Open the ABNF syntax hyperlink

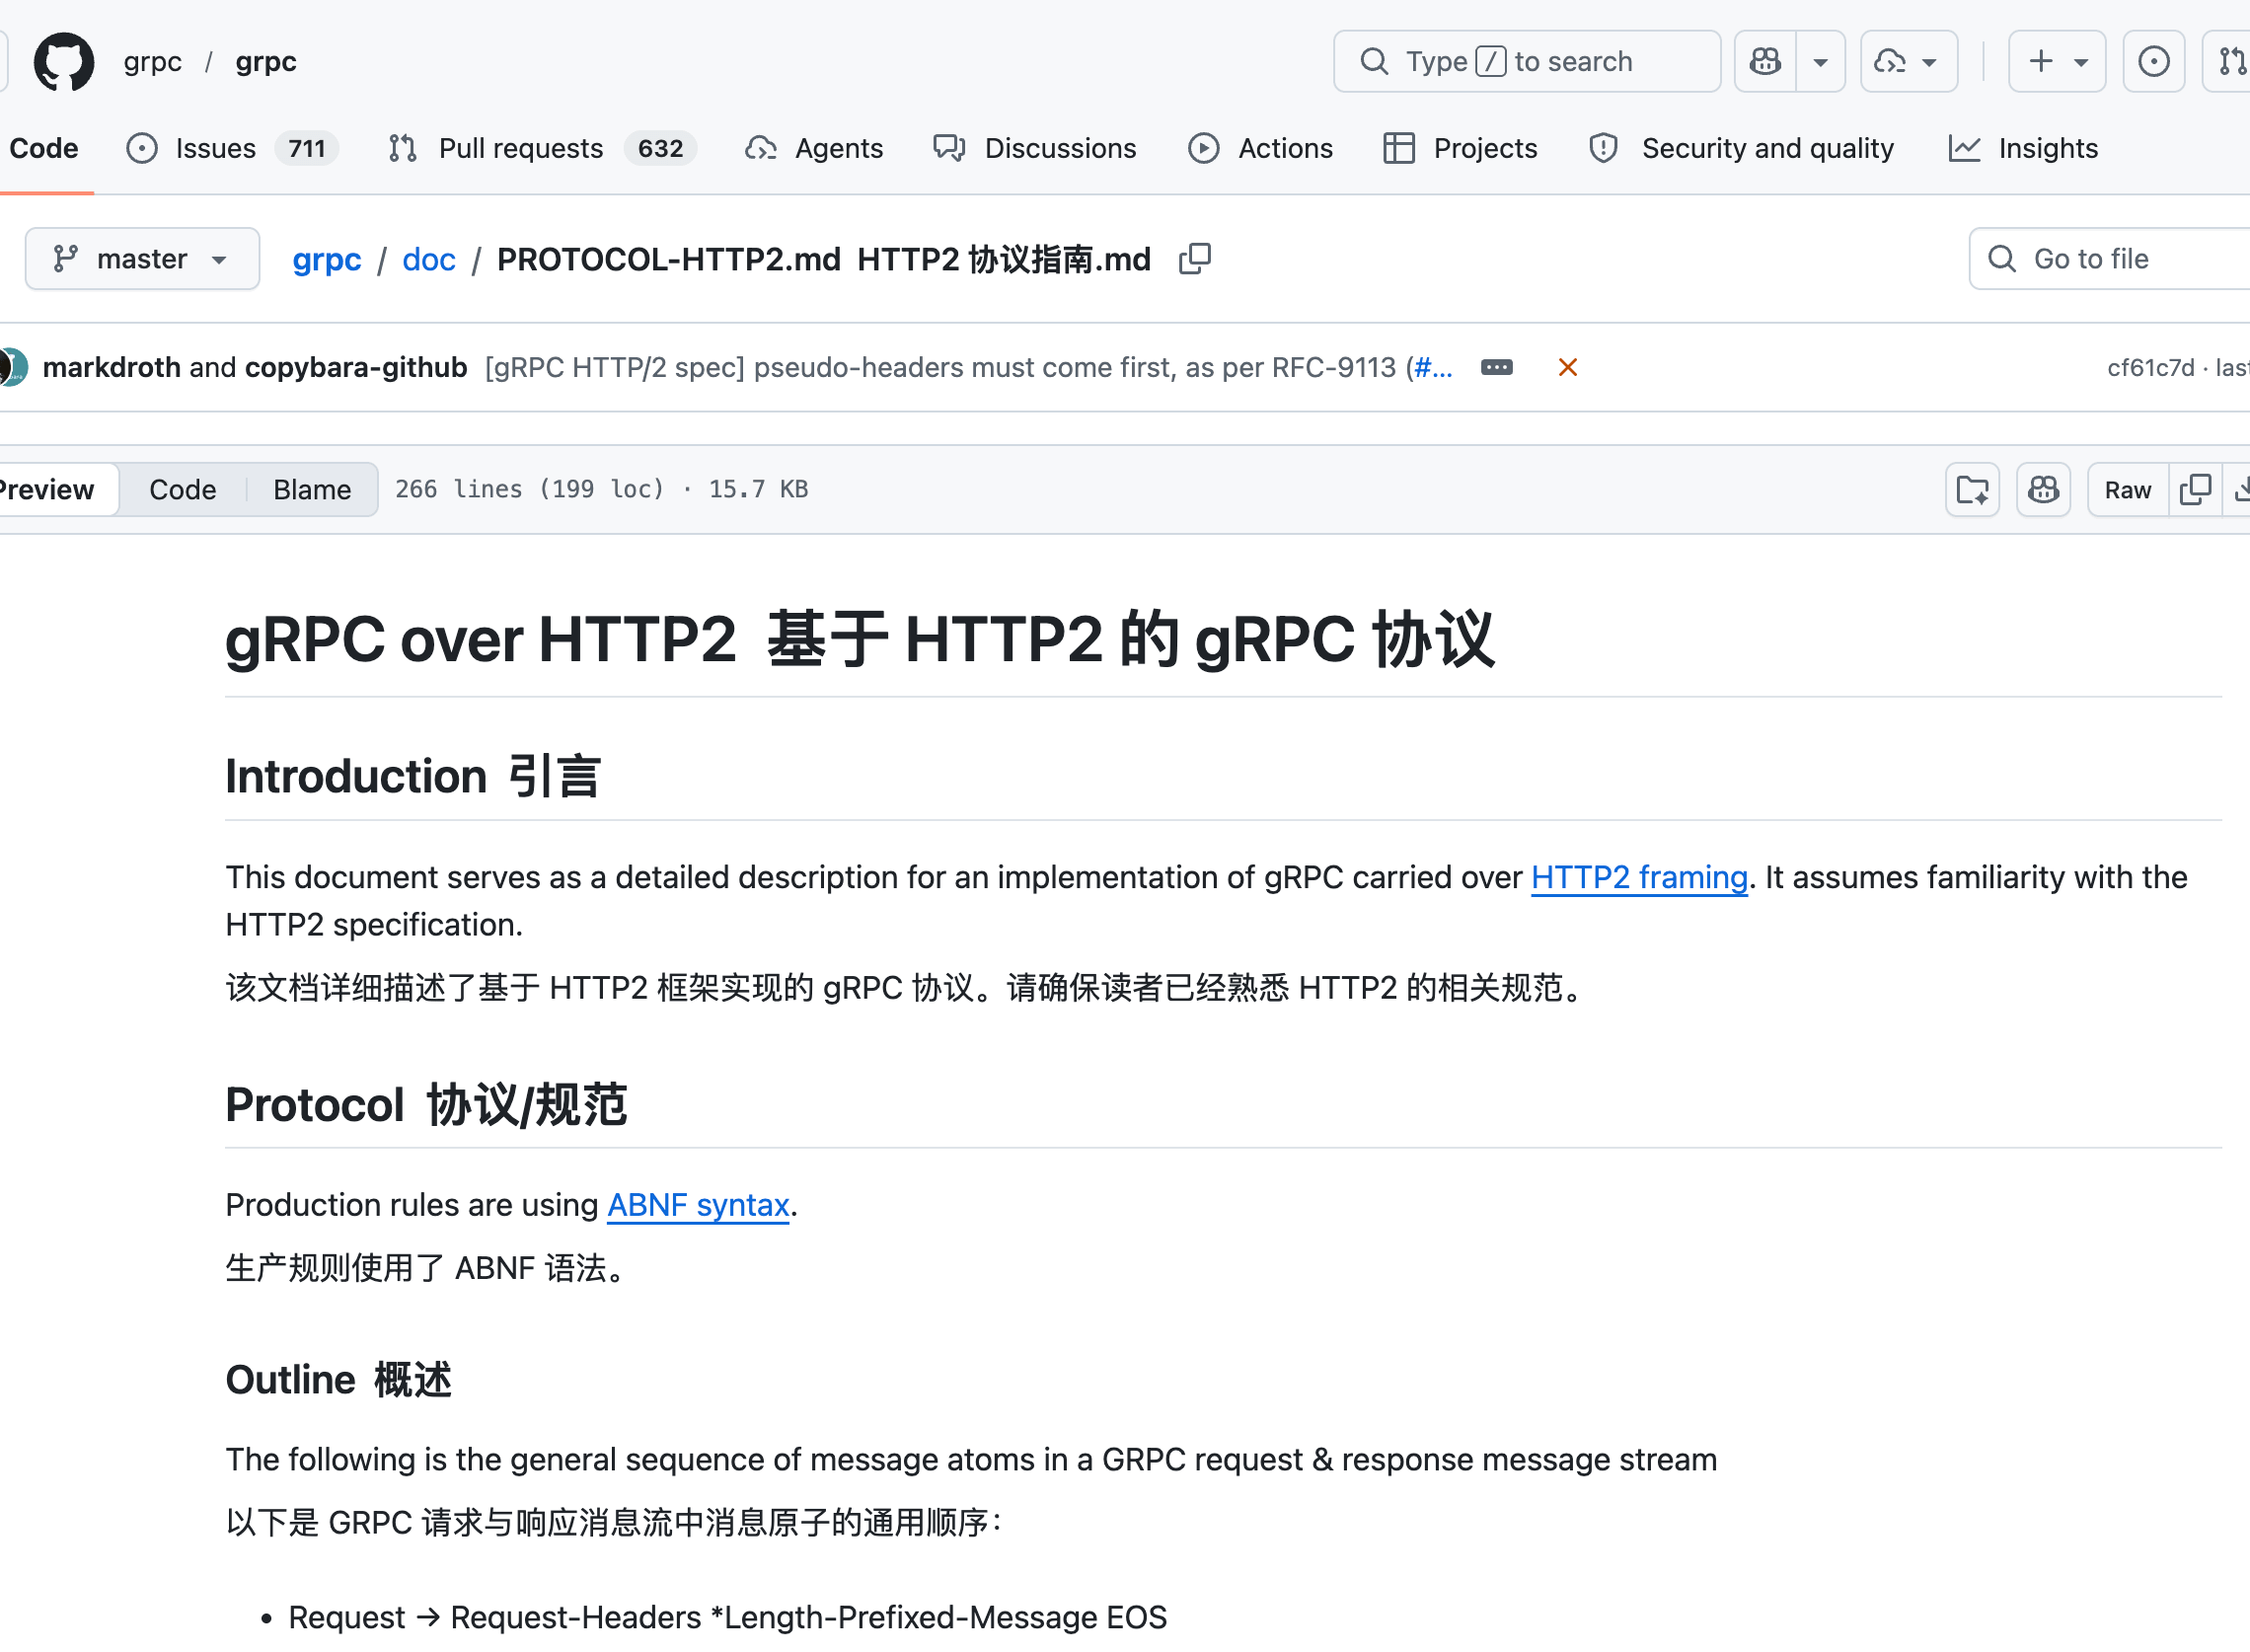(698, 1206)
